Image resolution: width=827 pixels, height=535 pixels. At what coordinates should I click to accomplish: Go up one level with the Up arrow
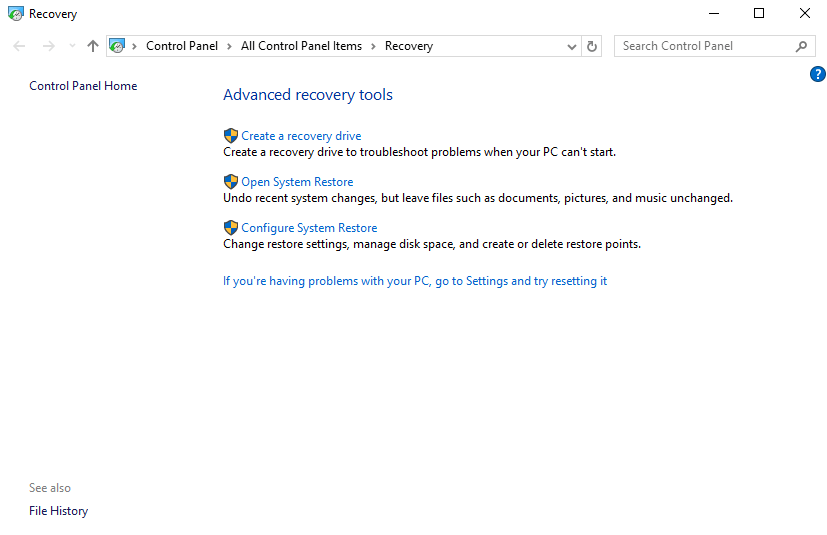(x=93, y=46)
